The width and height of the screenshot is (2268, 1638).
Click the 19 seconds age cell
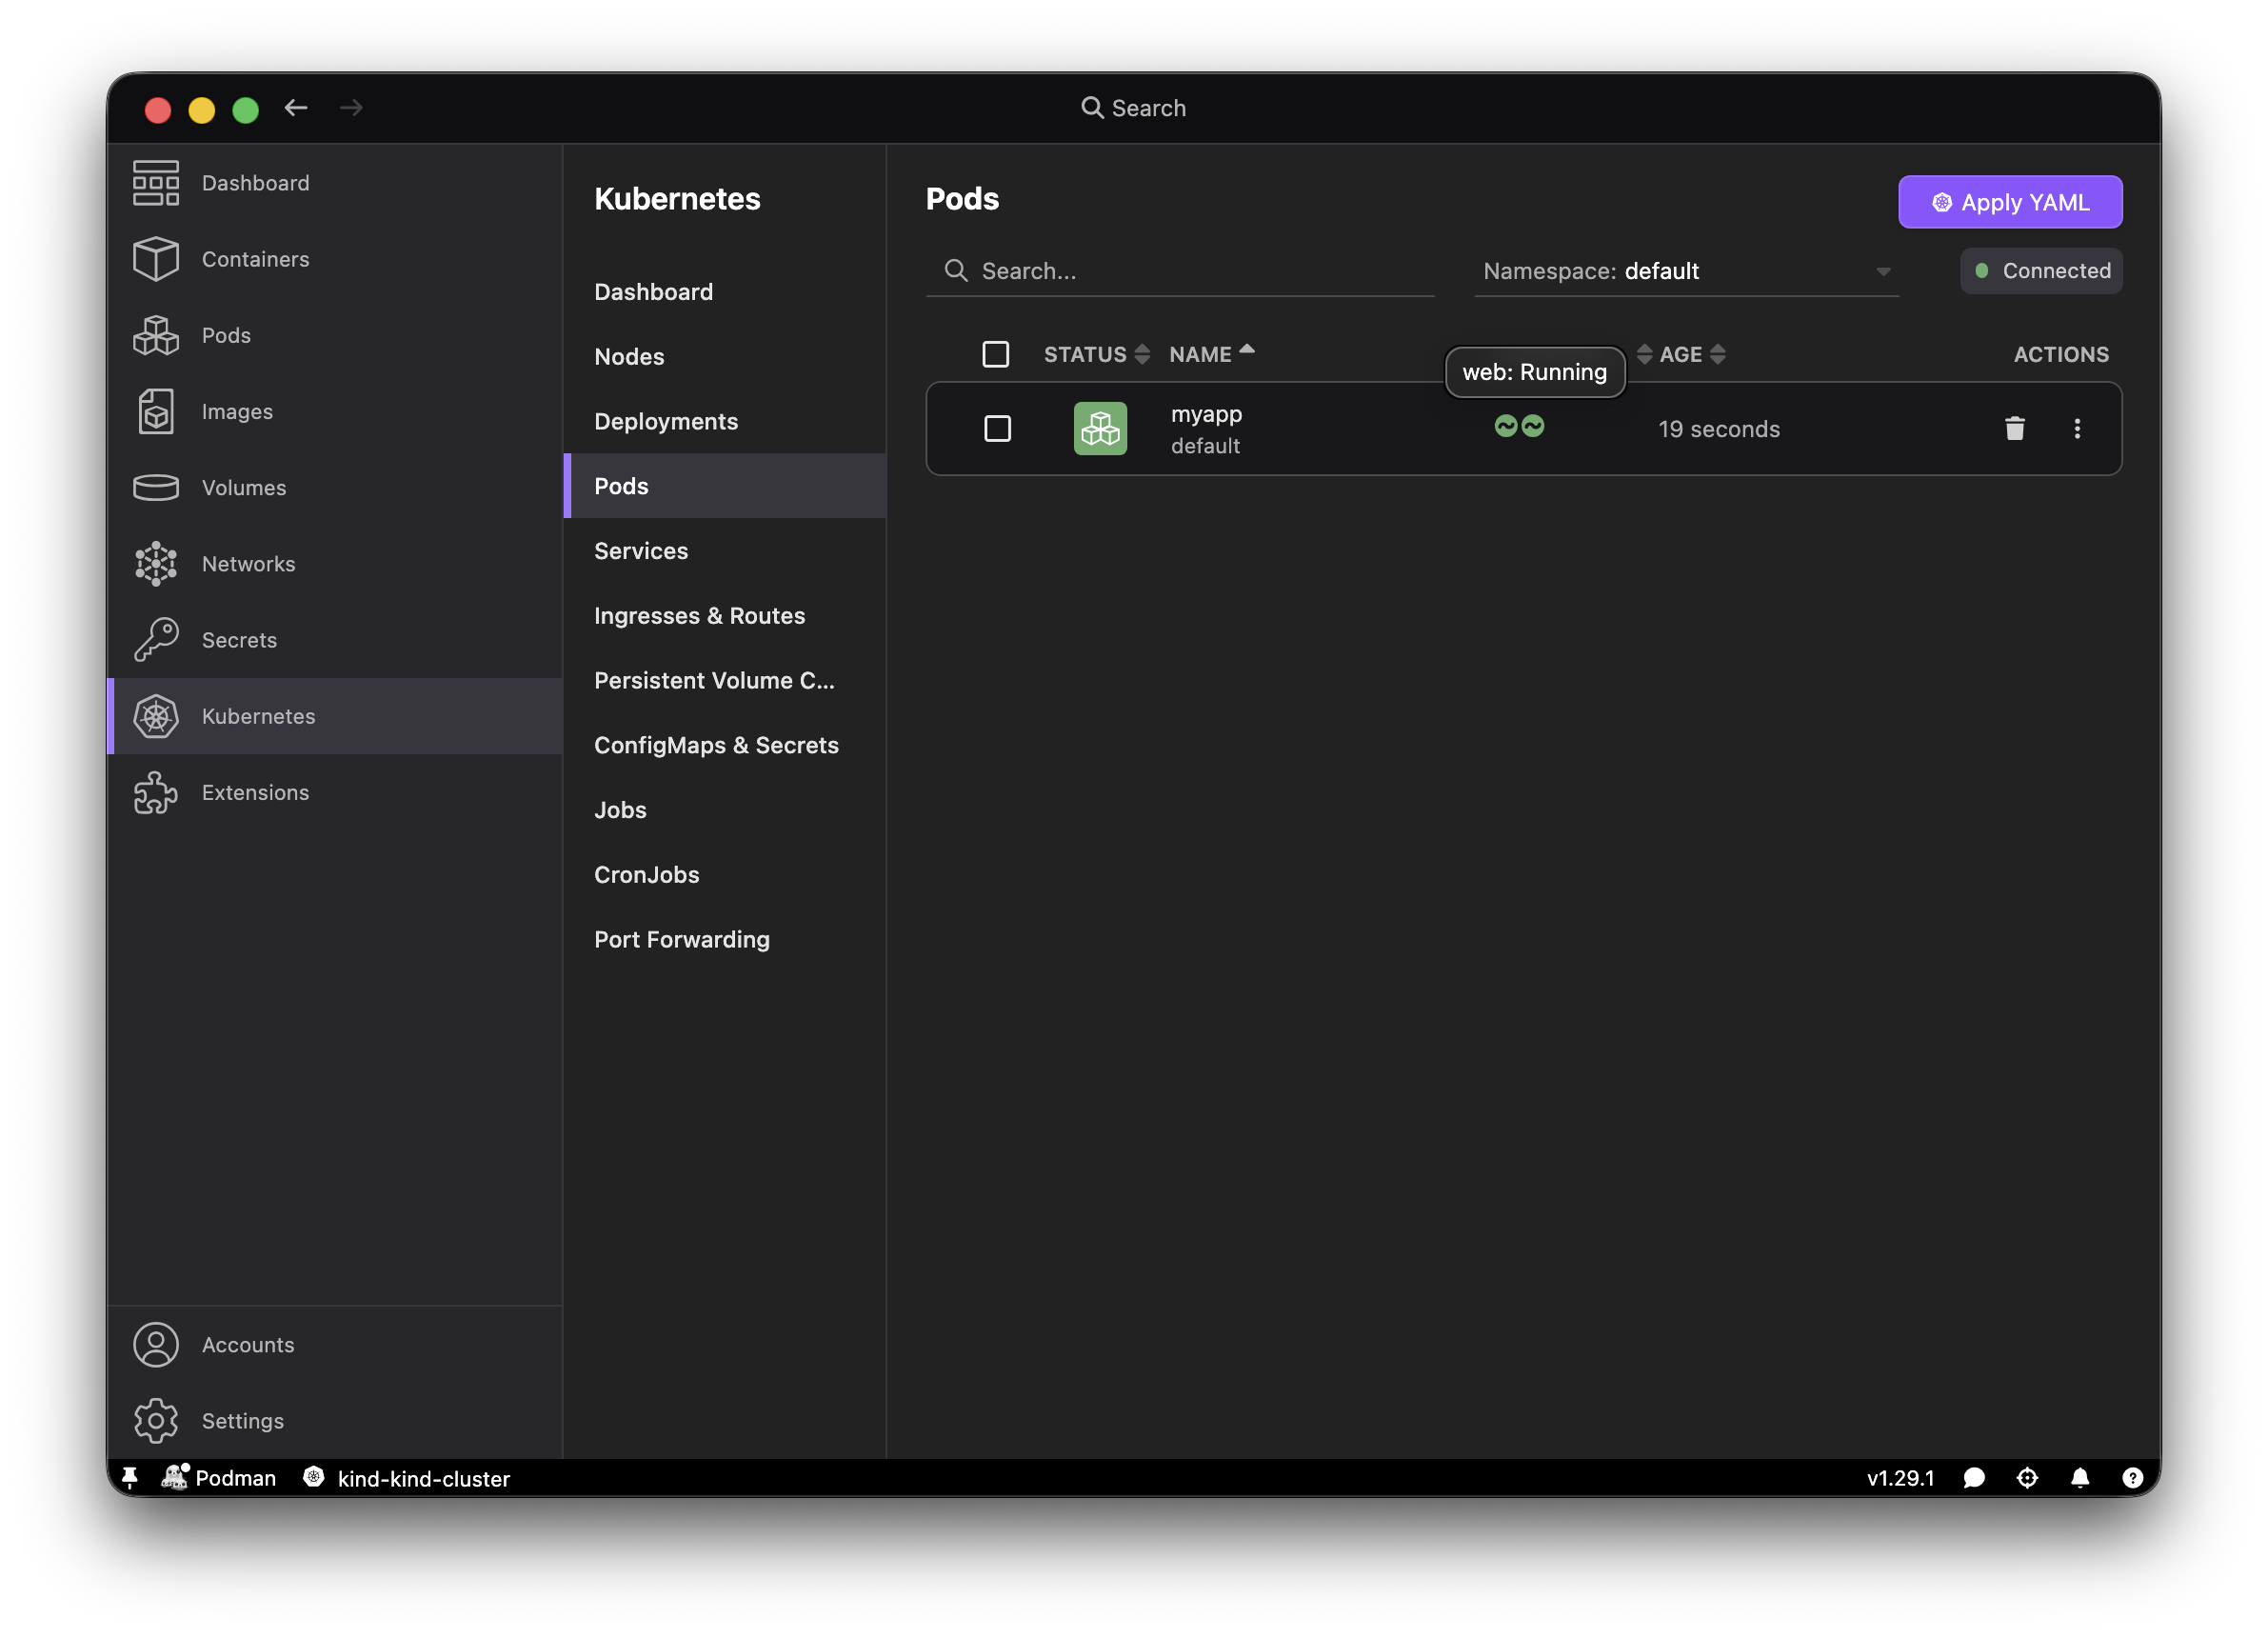click(1719, 429)
